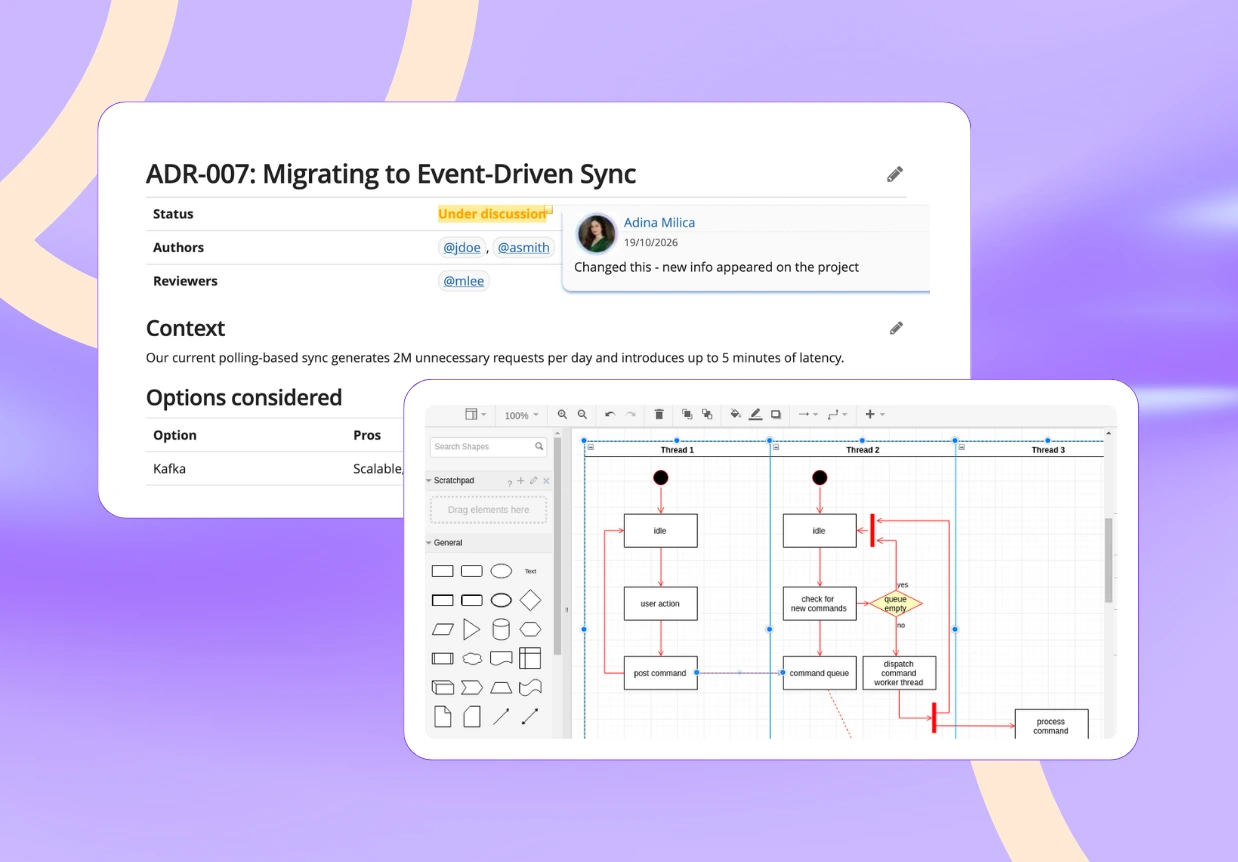The width and height of the screenshot is (1238, 862).
Task: Collapse Thread 2 swimlane toggle
Action: [x=776, y=448]
